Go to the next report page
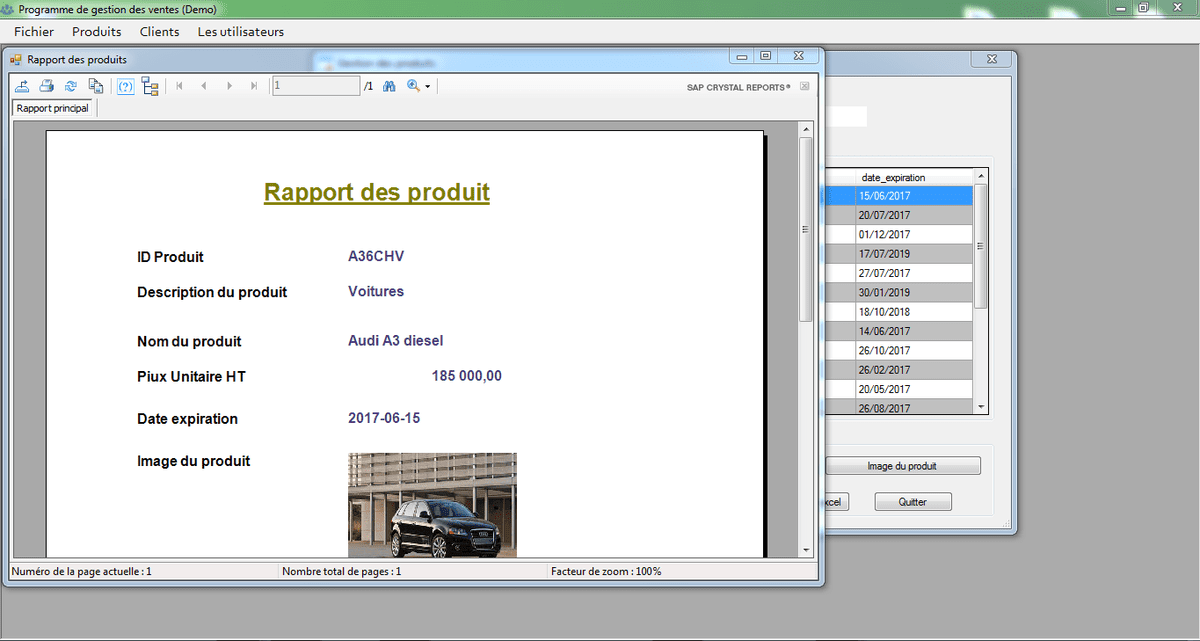 tap(230, 87)
